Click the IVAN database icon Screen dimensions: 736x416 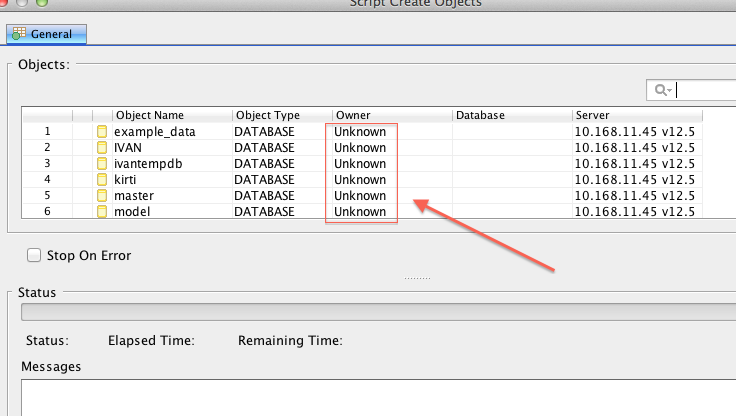click(x=101, y=148)
